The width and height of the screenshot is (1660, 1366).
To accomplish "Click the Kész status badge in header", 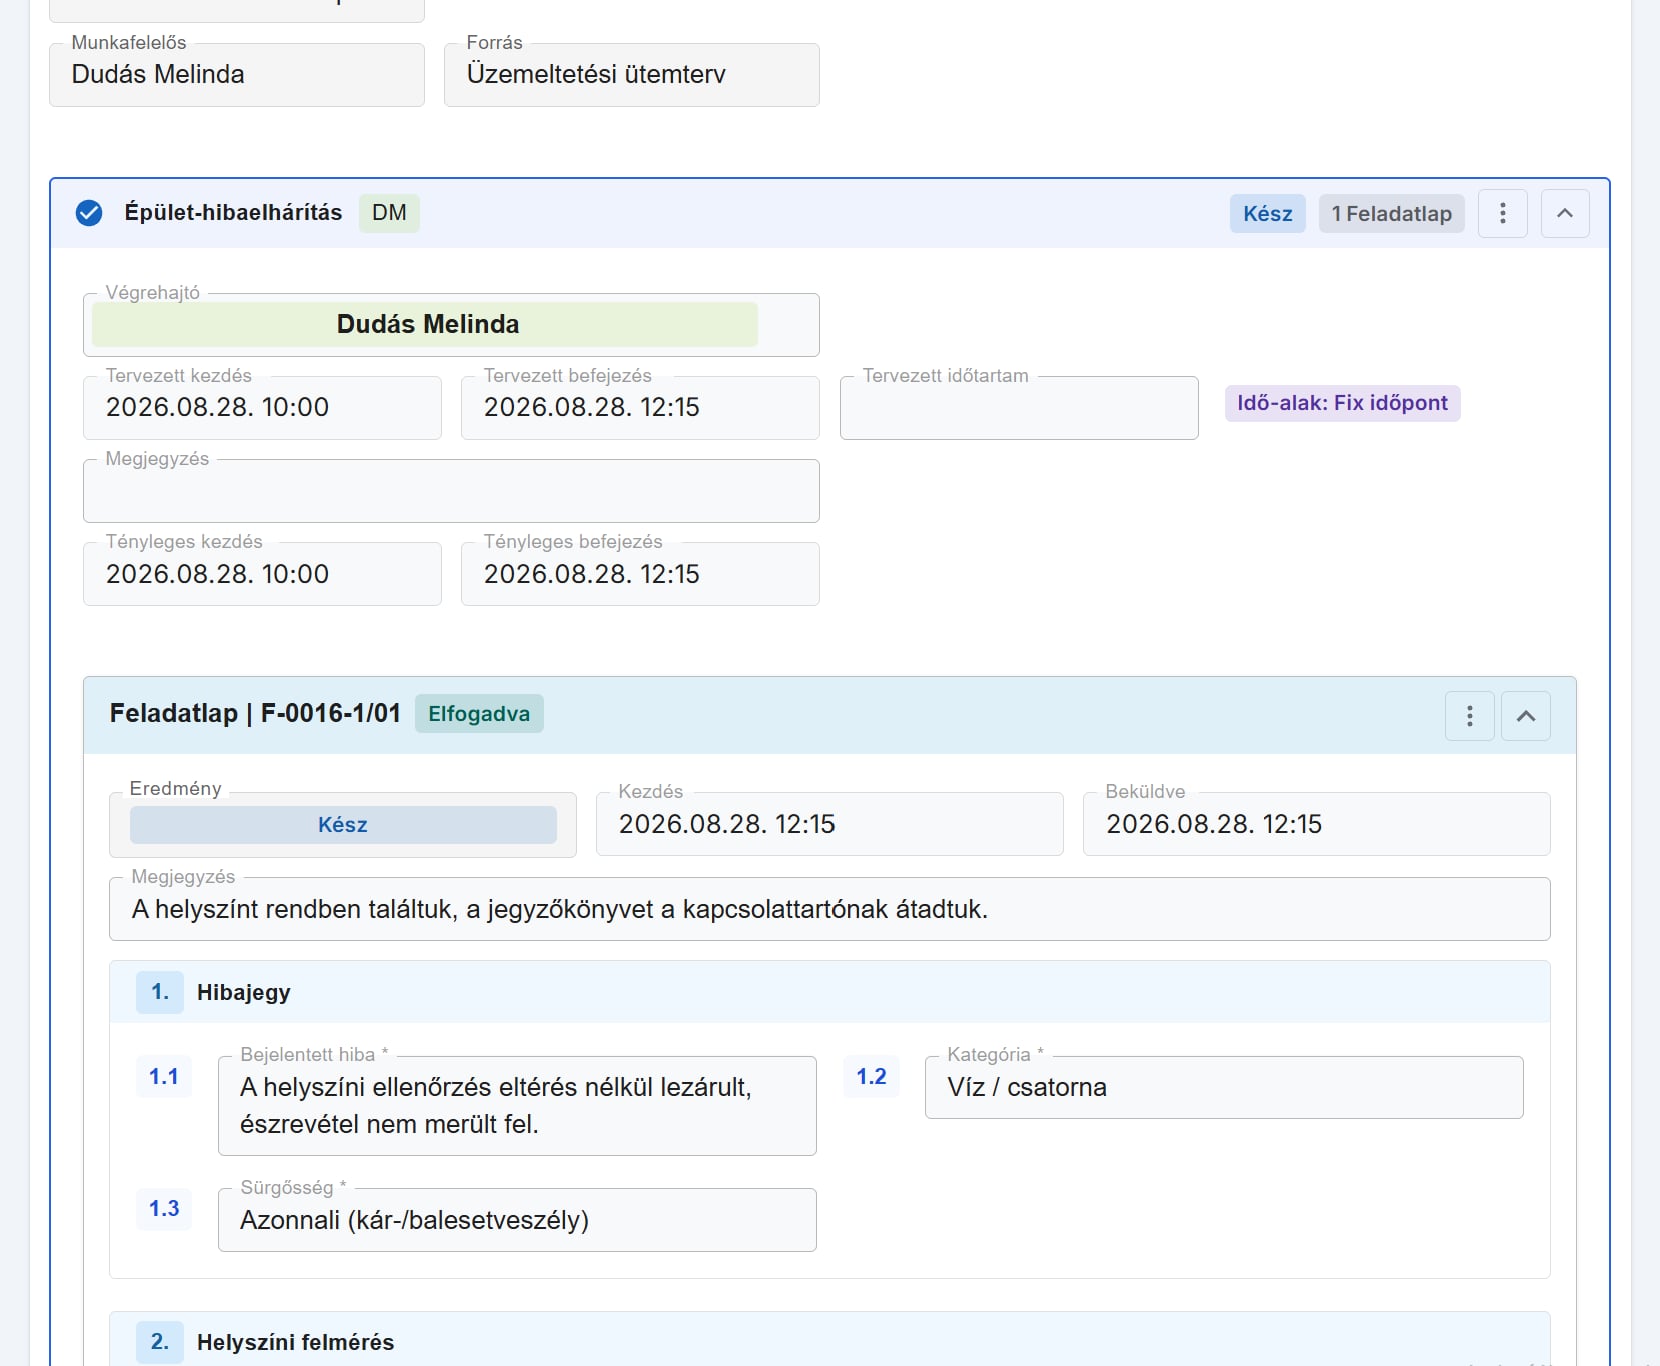I will [1267, 214].
